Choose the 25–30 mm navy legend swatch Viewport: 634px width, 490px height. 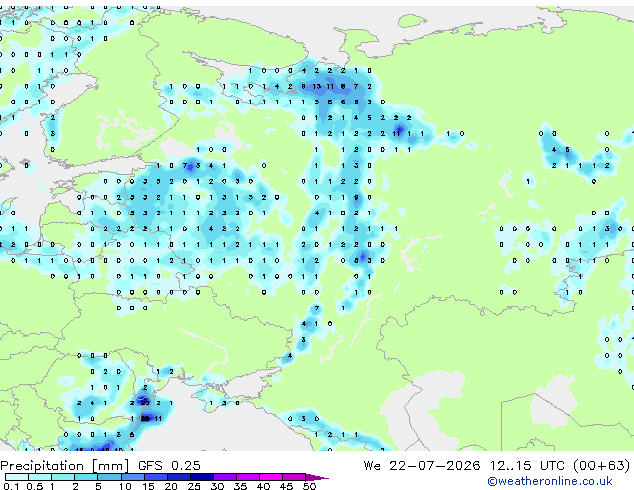tap(201, 477)
